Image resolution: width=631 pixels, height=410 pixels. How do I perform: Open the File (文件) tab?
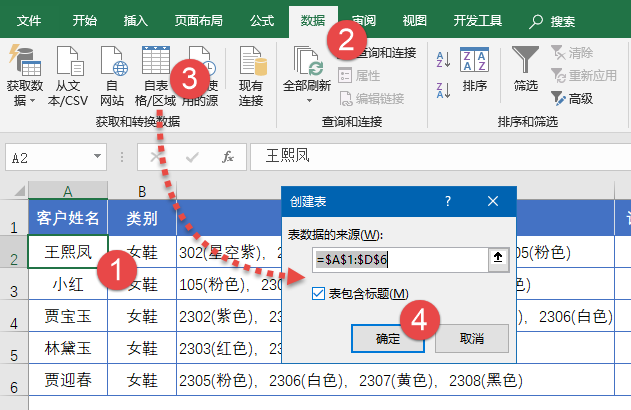[29, 21]
